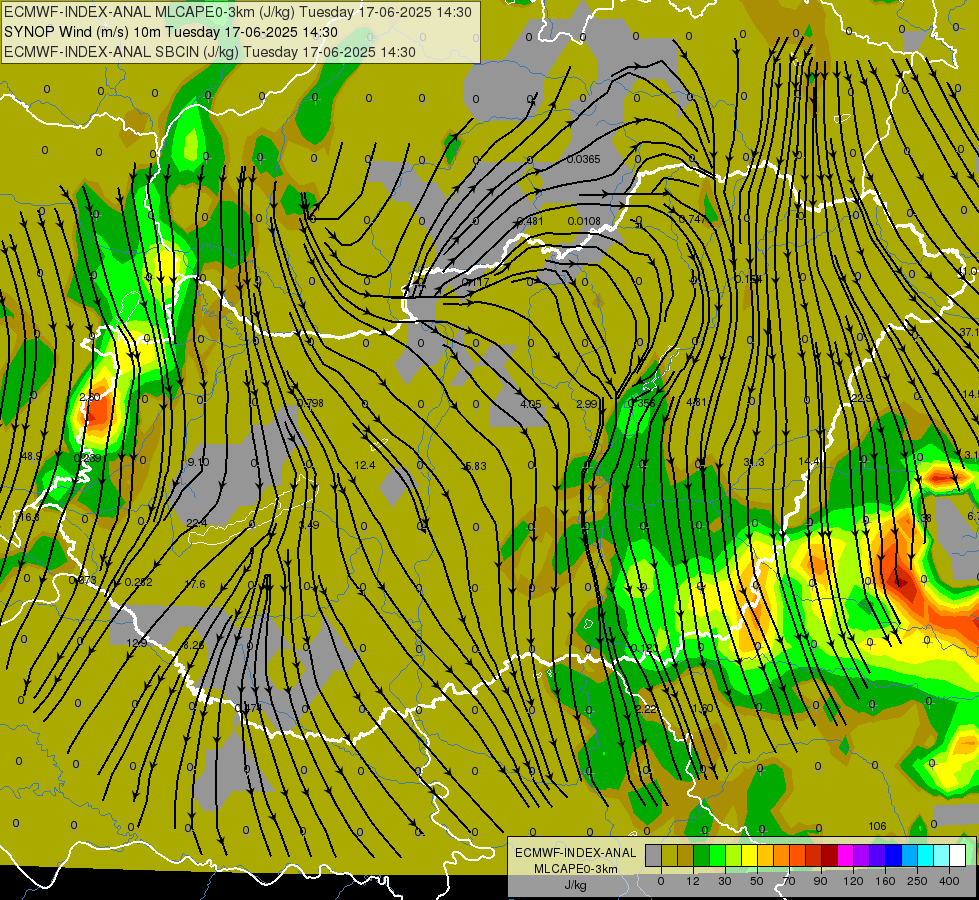979x900 pixels.
Task: Click the map value 0.117
Action: point(476,282)
